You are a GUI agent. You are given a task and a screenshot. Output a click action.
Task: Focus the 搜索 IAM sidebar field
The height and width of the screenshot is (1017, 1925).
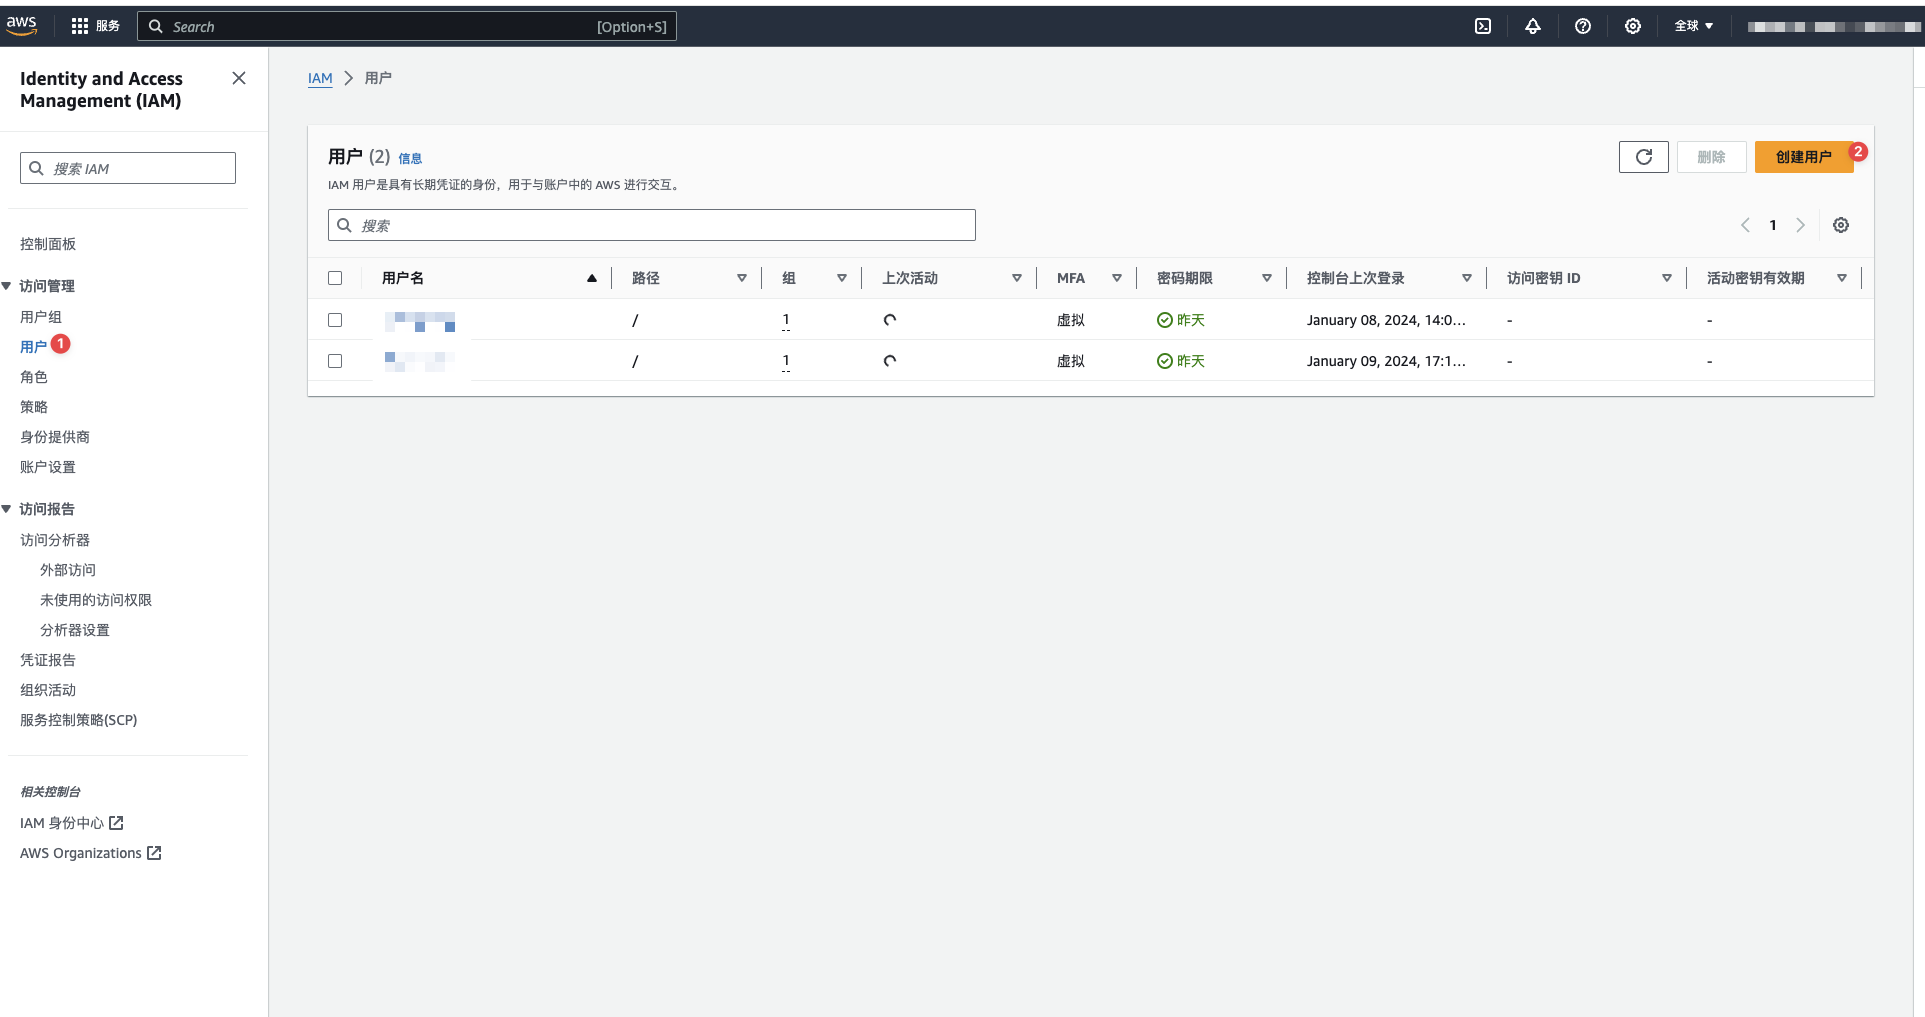[x=128, y=168]
